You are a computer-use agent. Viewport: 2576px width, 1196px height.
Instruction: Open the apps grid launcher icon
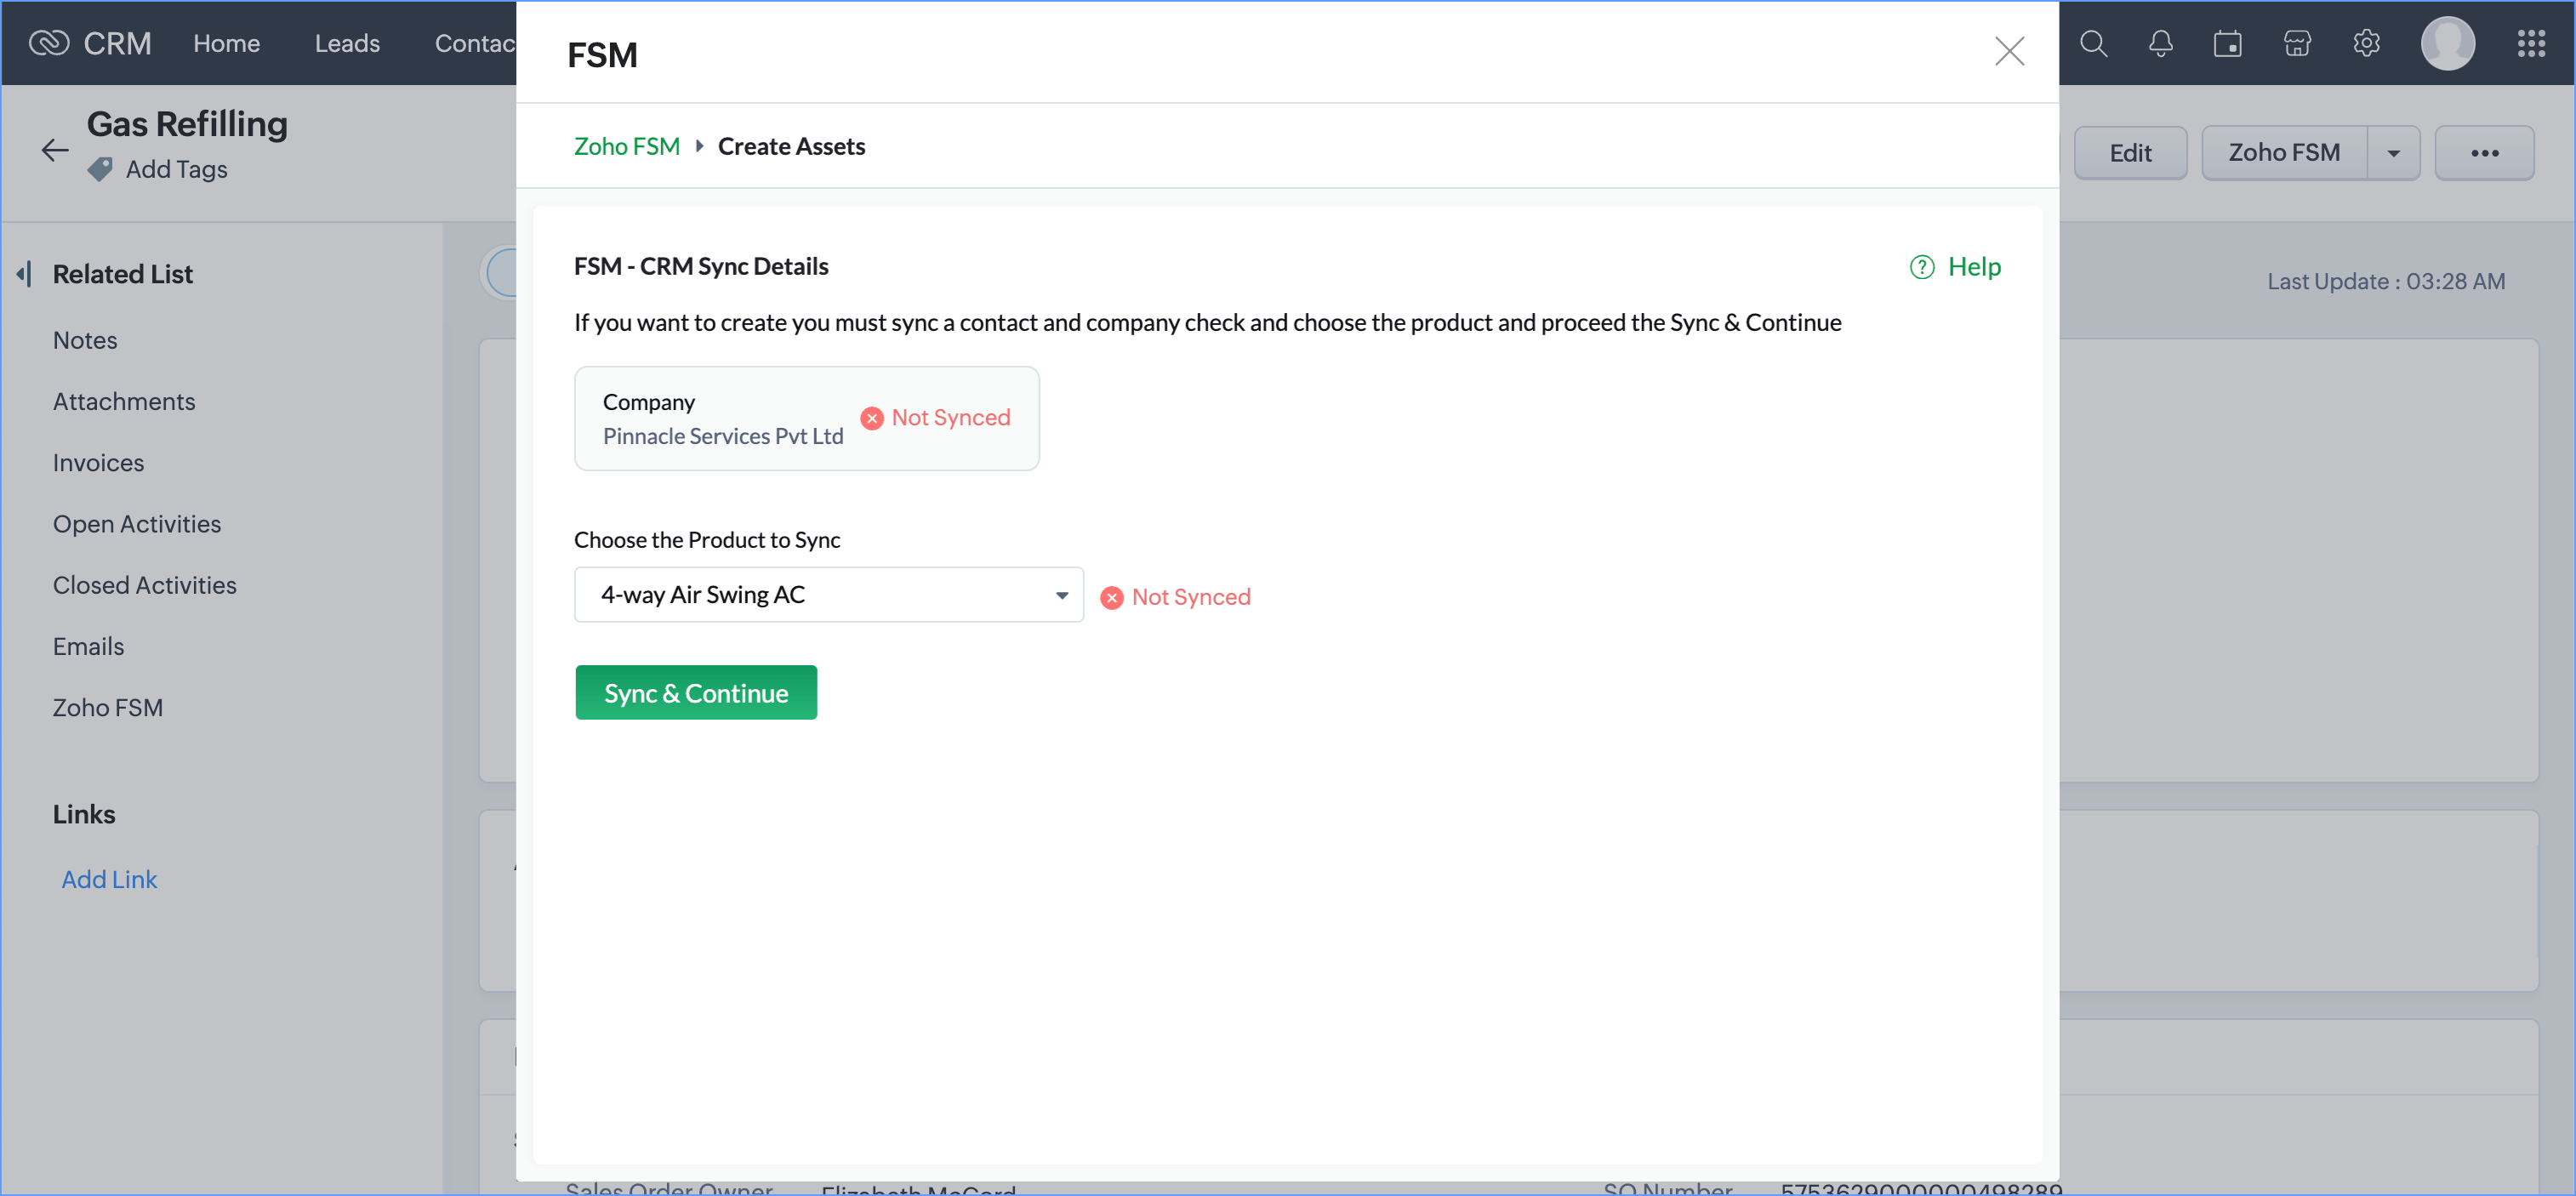point(2530,44)
